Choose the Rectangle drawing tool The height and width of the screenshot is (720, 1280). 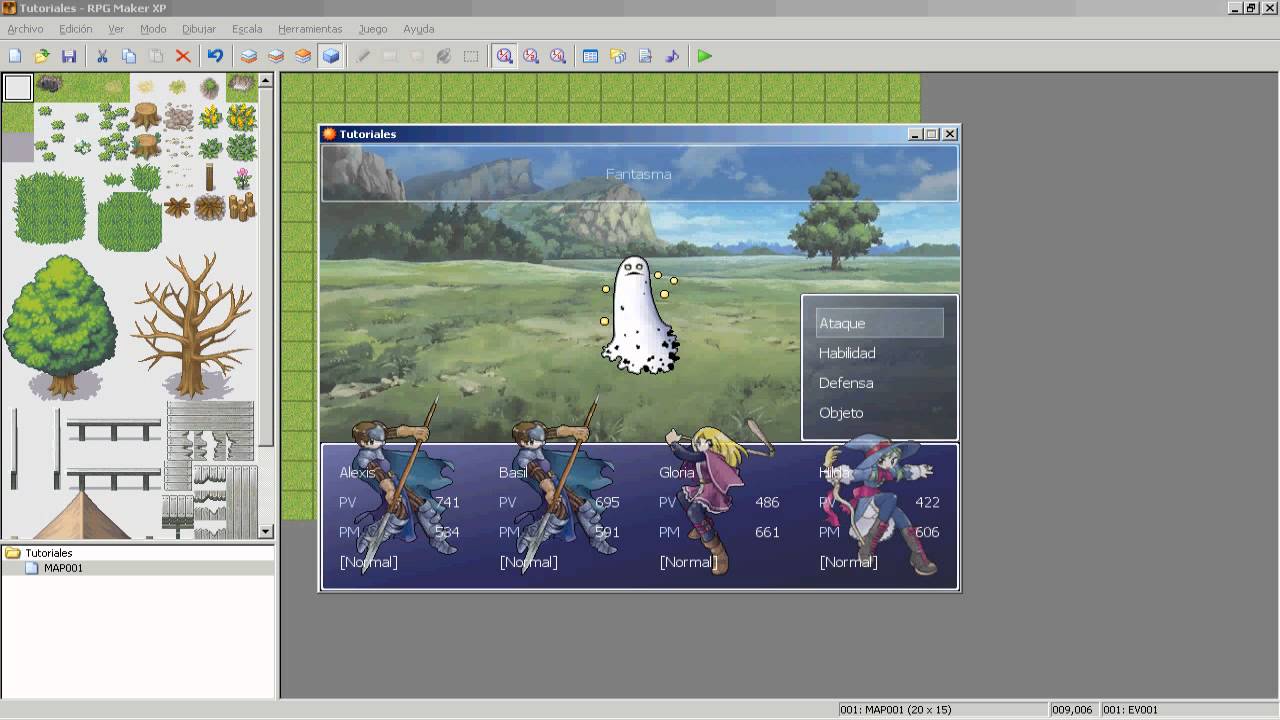(390, 56)
